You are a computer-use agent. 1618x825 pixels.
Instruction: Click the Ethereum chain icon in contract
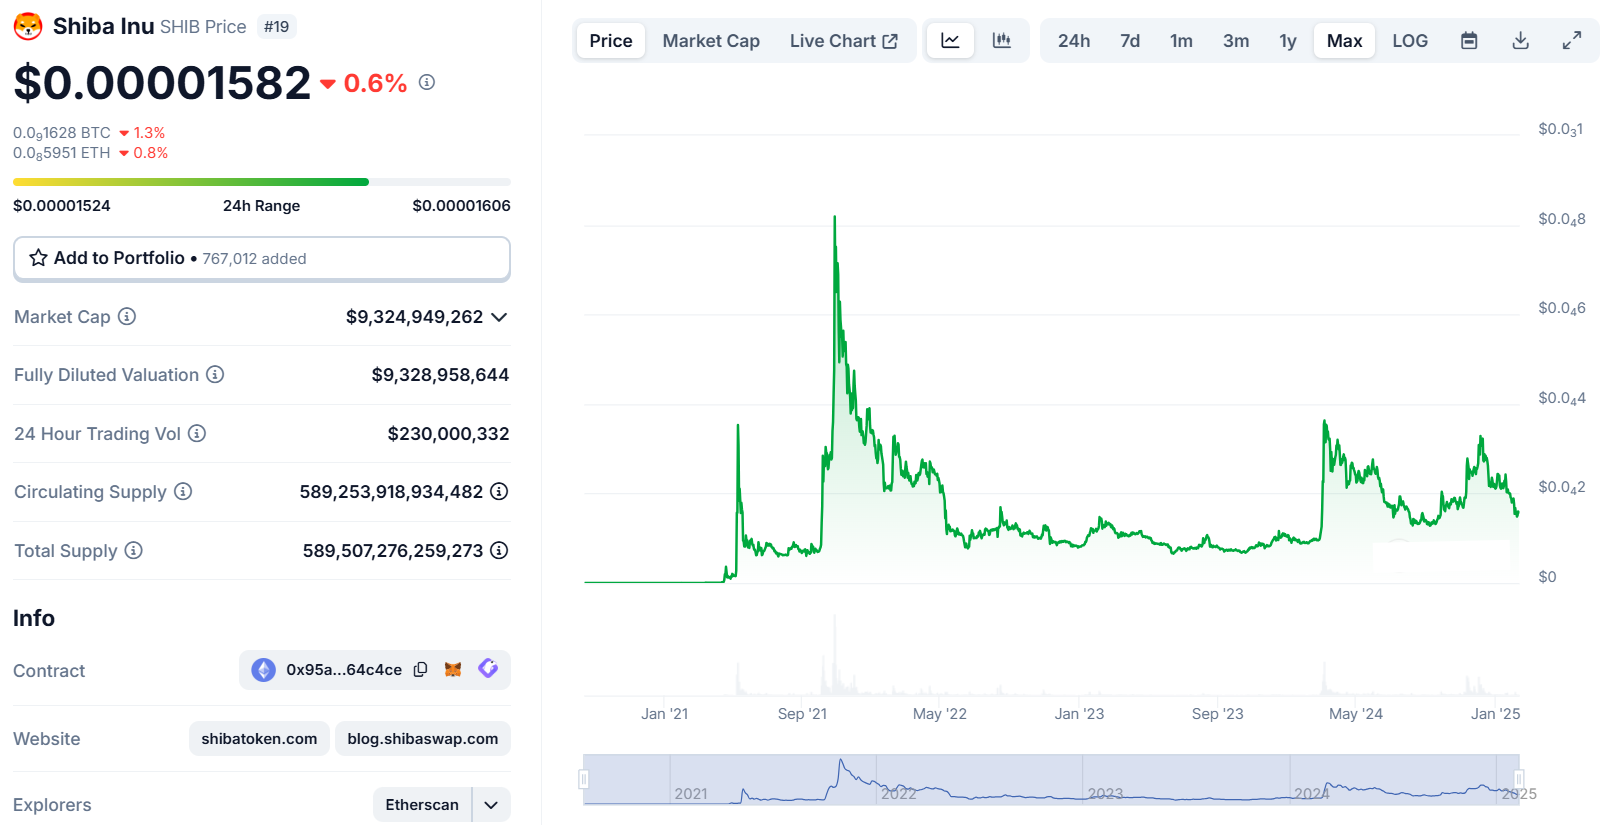coord(264,670)
